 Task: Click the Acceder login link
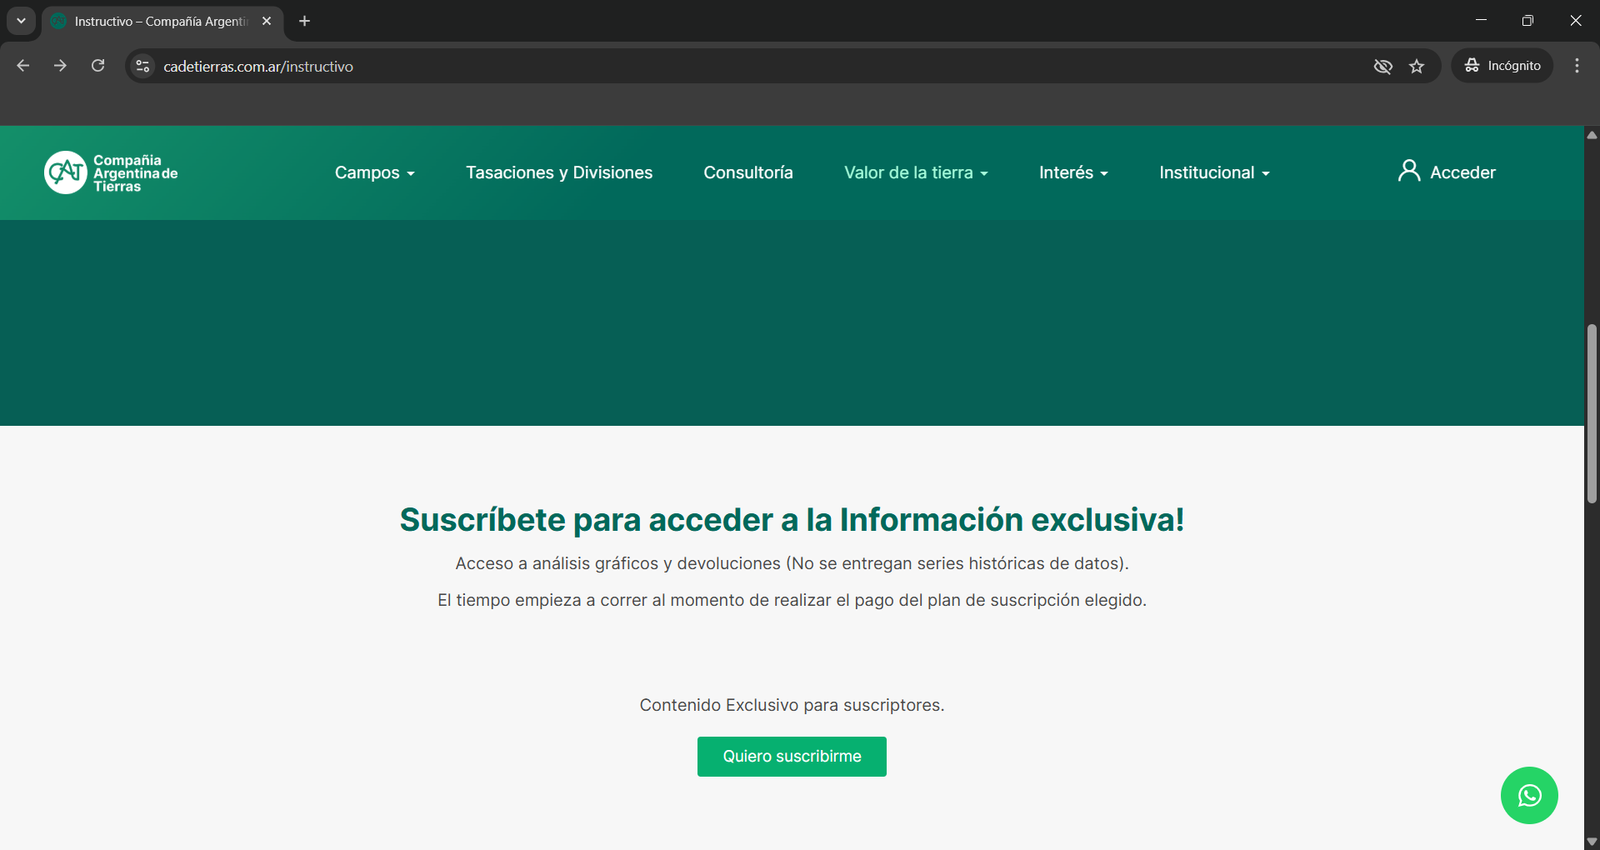pos(1462,173)
